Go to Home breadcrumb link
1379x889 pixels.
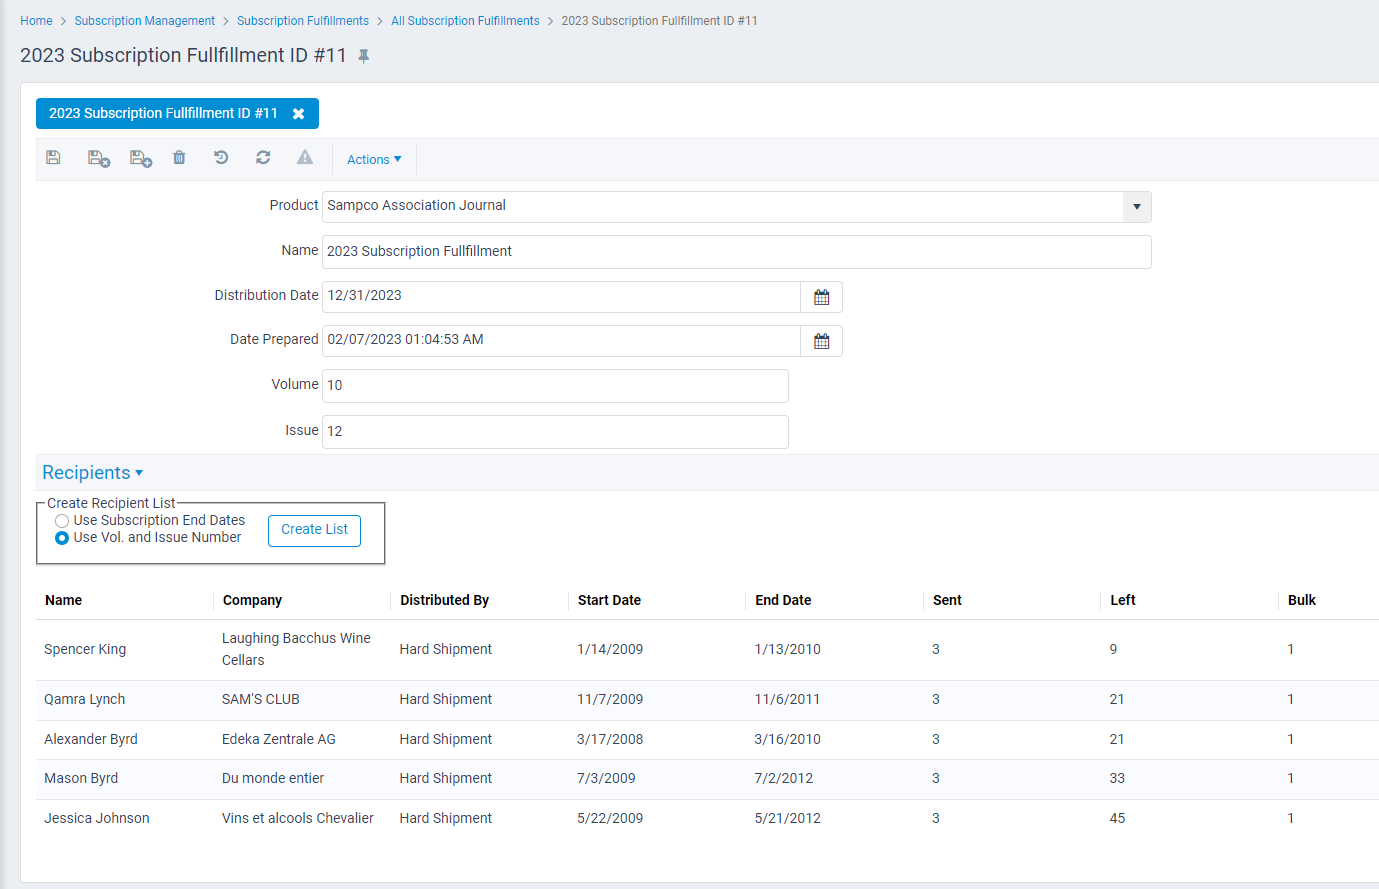tap(36, 21)
